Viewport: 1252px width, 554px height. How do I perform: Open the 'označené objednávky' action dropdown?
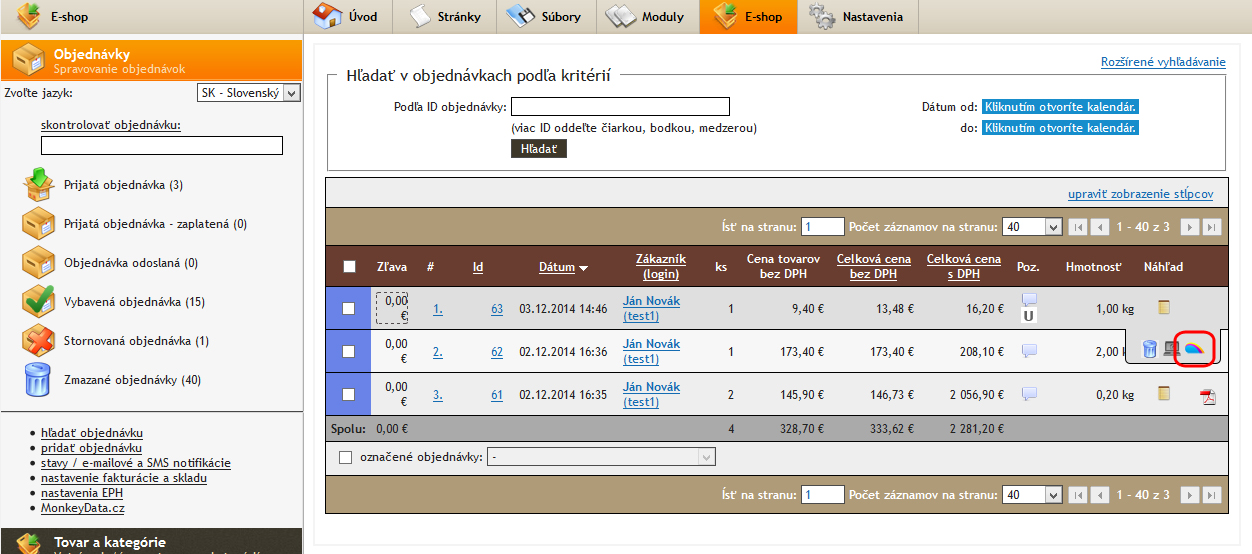tap(602, 457)
